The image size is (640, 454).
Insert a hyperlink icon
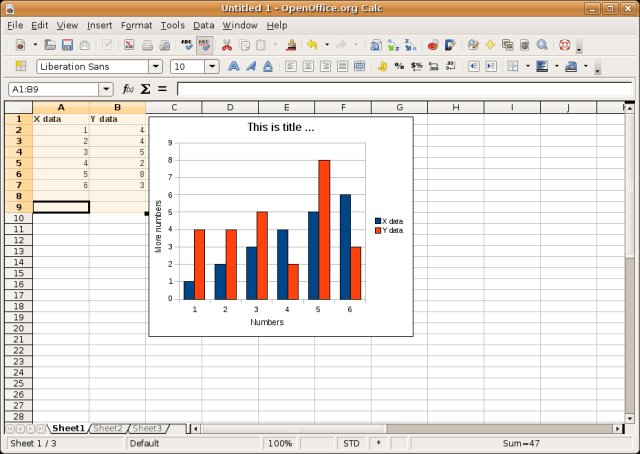coord(376,45)
